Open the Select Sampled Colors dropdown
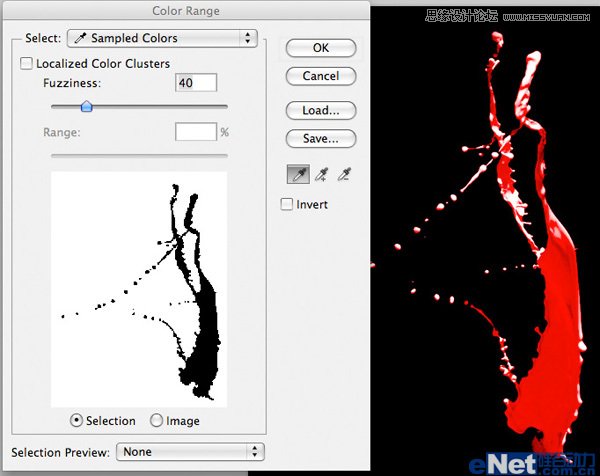 162,38
